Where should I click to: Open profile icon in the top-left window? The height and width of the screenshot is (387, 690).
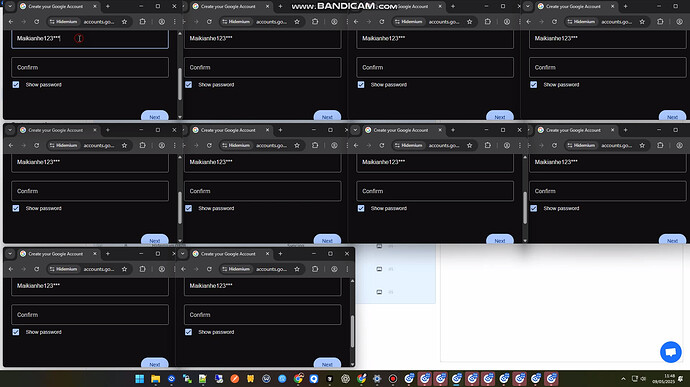click(x=161, y=22)
